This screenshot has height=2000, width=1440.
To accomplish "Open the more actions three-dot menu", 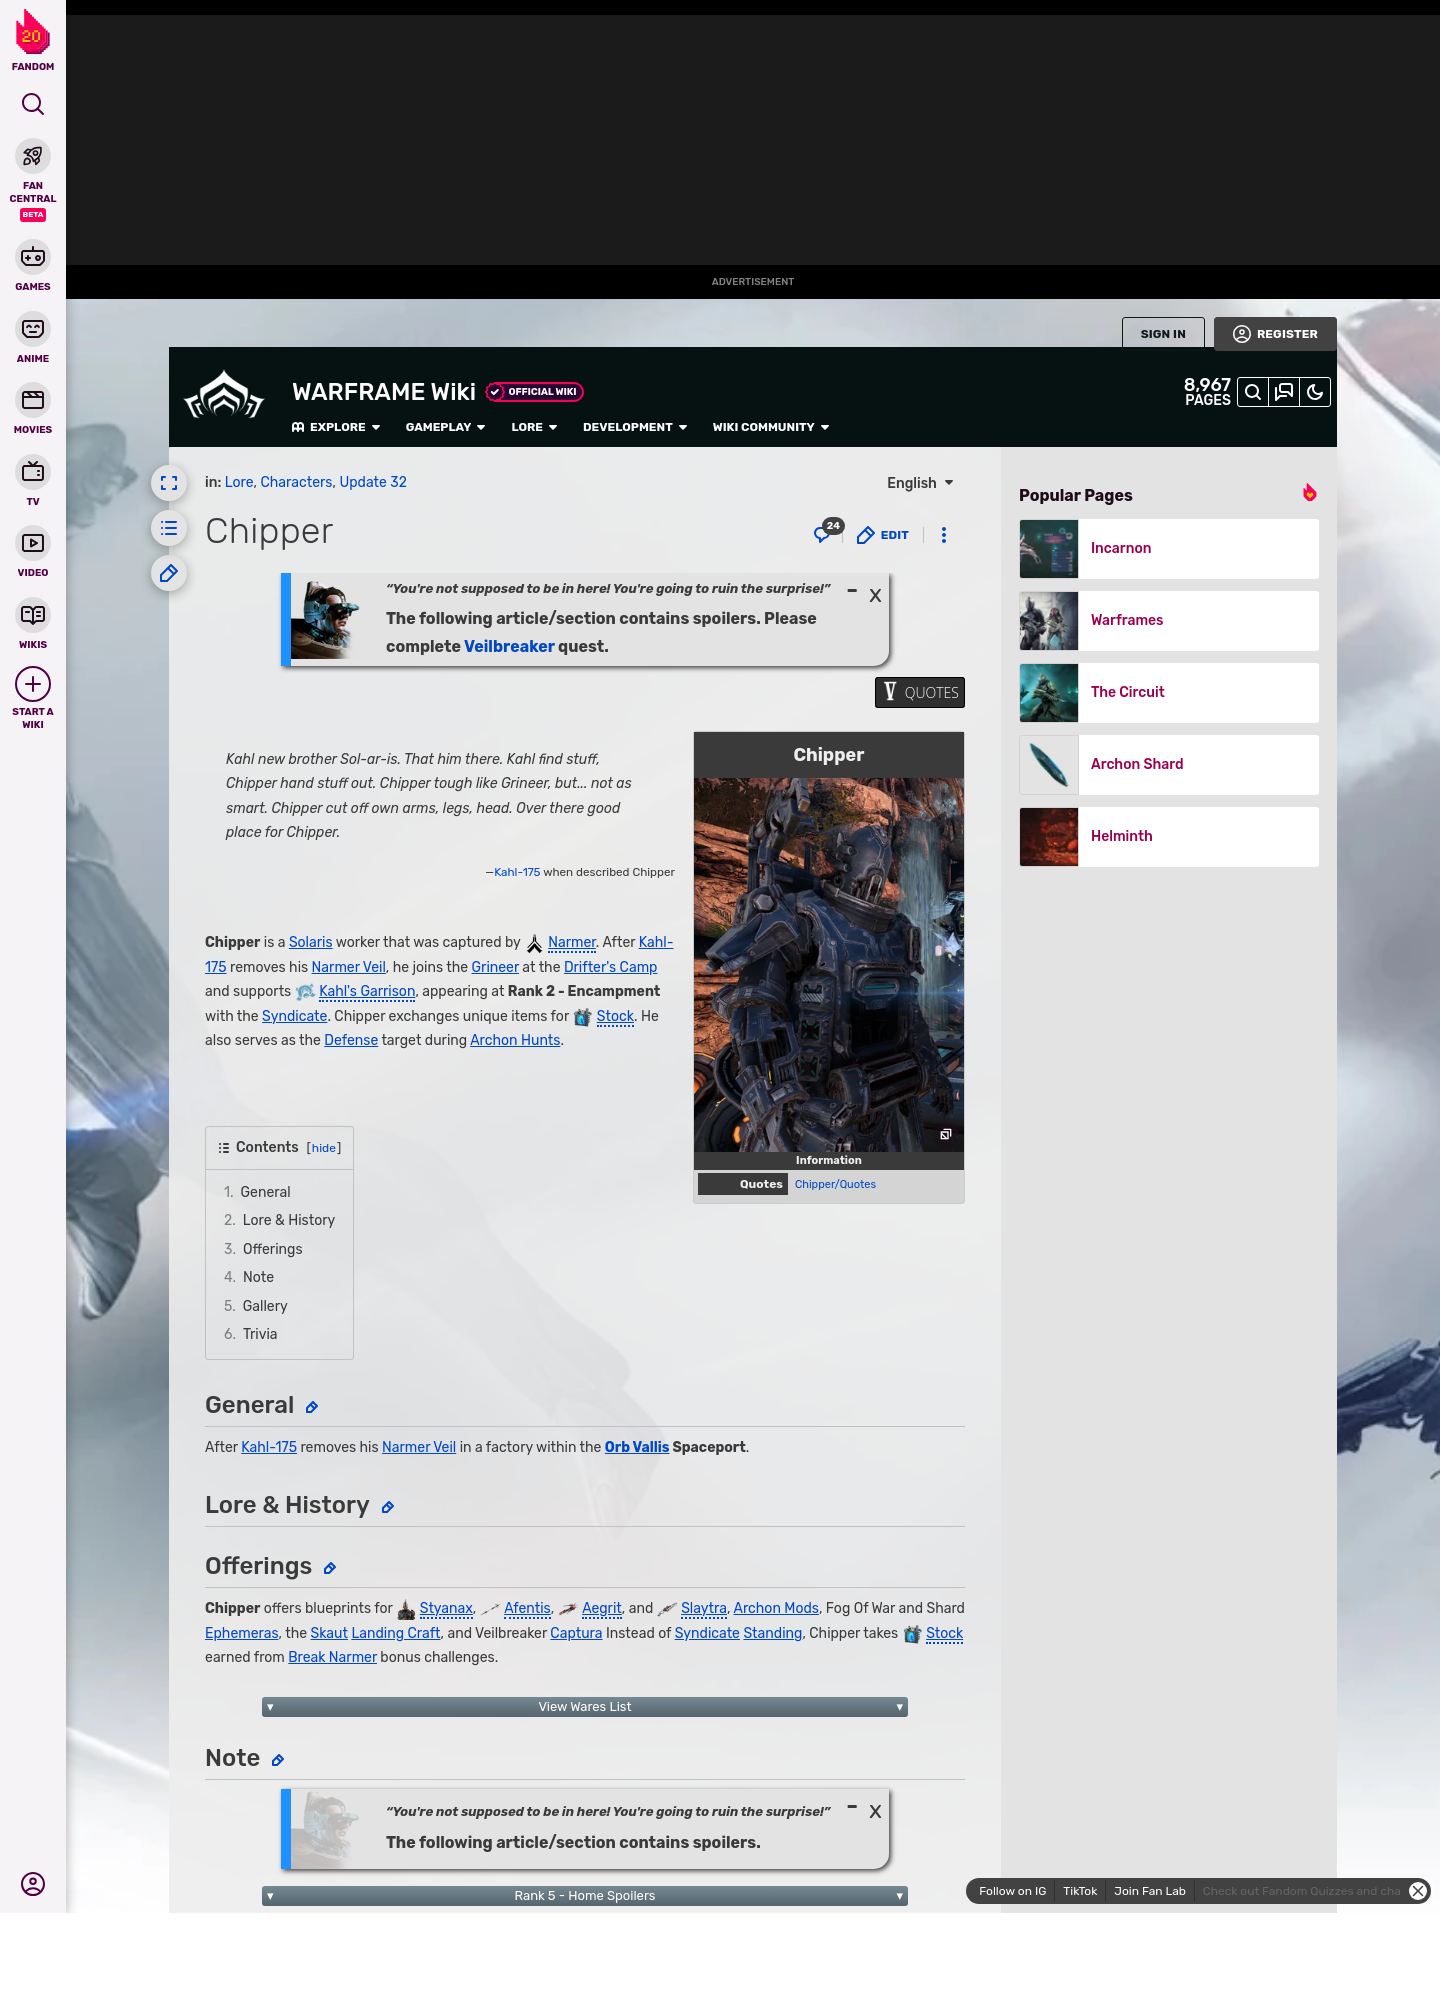I will (944, 535).
